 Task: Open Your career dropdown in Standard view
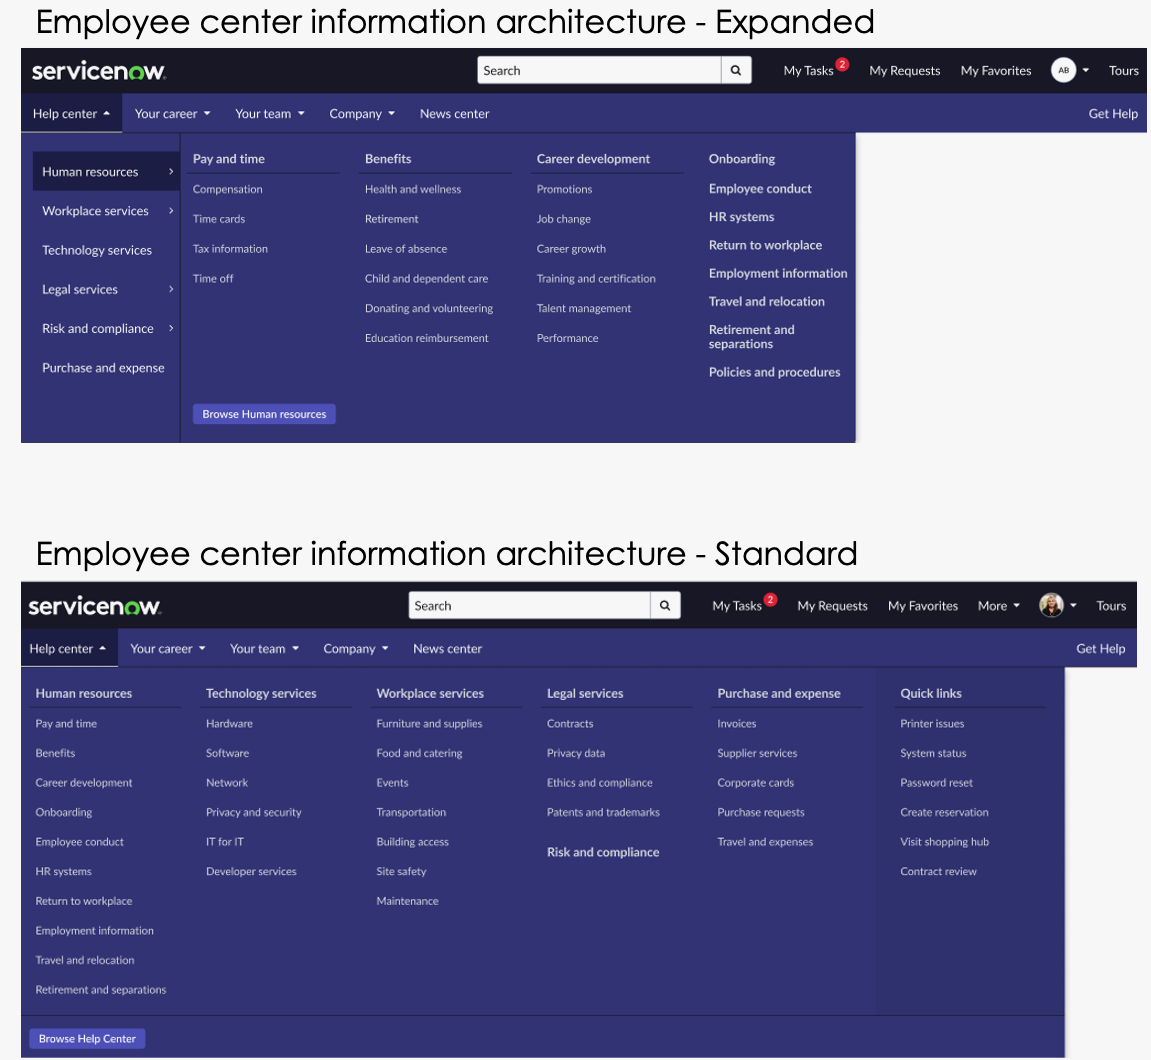coord(167,649)
